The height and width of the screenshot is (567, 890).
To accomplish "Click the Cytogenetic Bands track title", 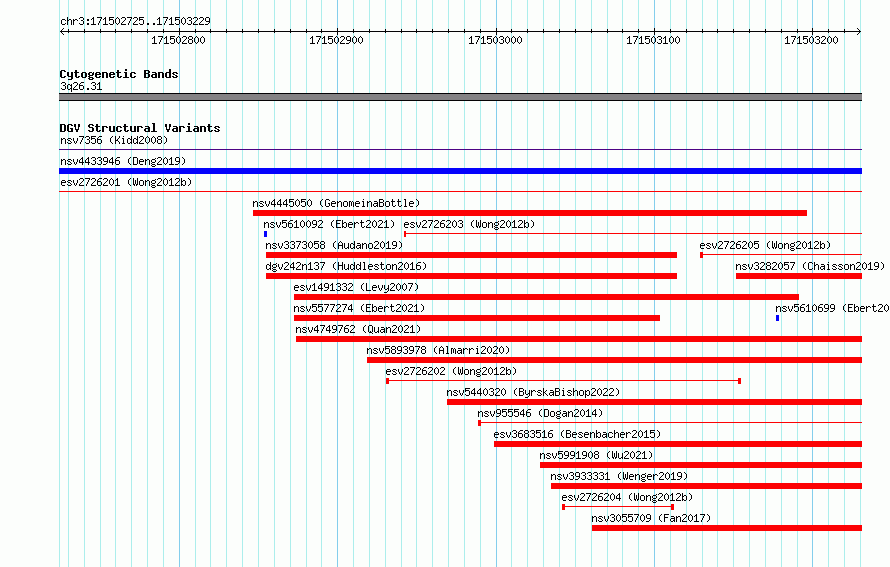I will (119, 74).
